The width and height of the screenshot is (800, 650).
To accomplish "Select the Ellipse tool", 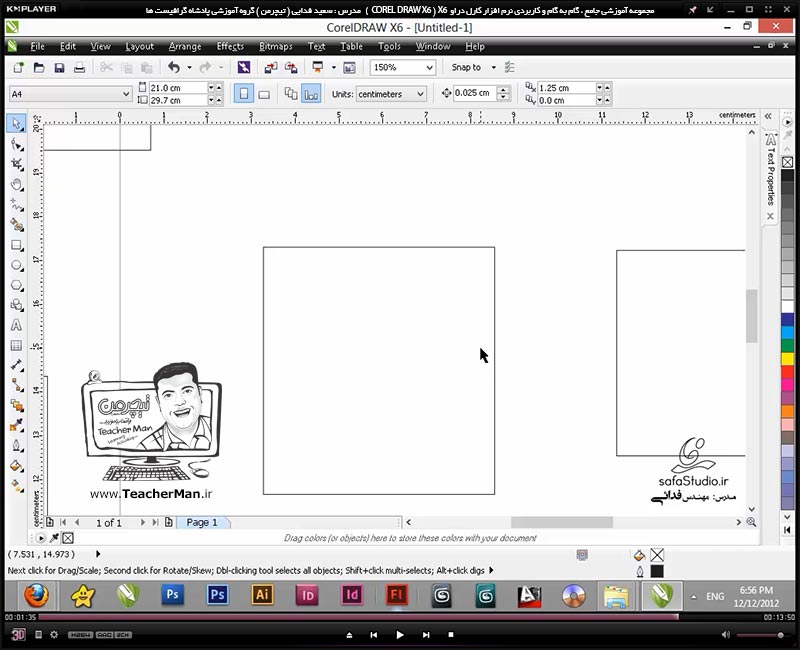I will (x=16, y=265).
